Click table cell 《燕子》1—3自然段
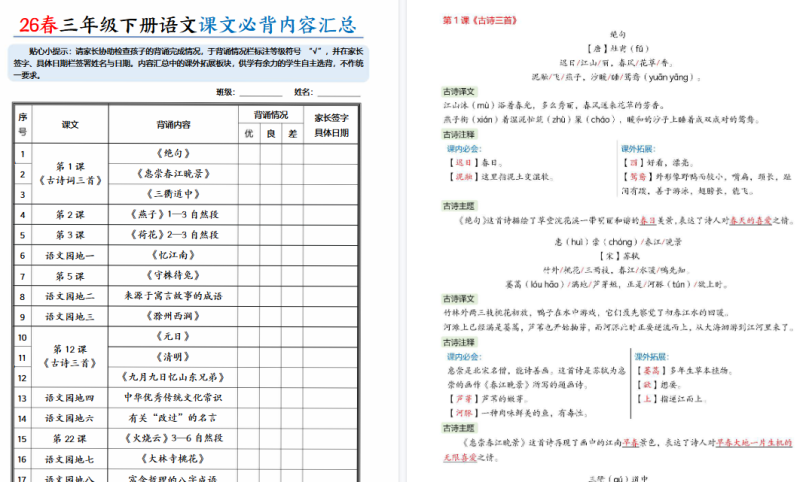Viewport: 800px width, 482px height. tap(173, 215)
